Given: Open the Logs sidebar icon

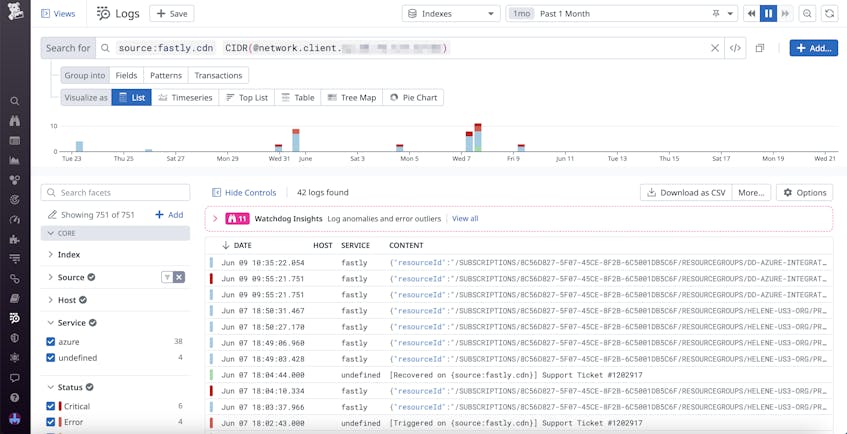Looking at the screenshot, I should 15,318.
